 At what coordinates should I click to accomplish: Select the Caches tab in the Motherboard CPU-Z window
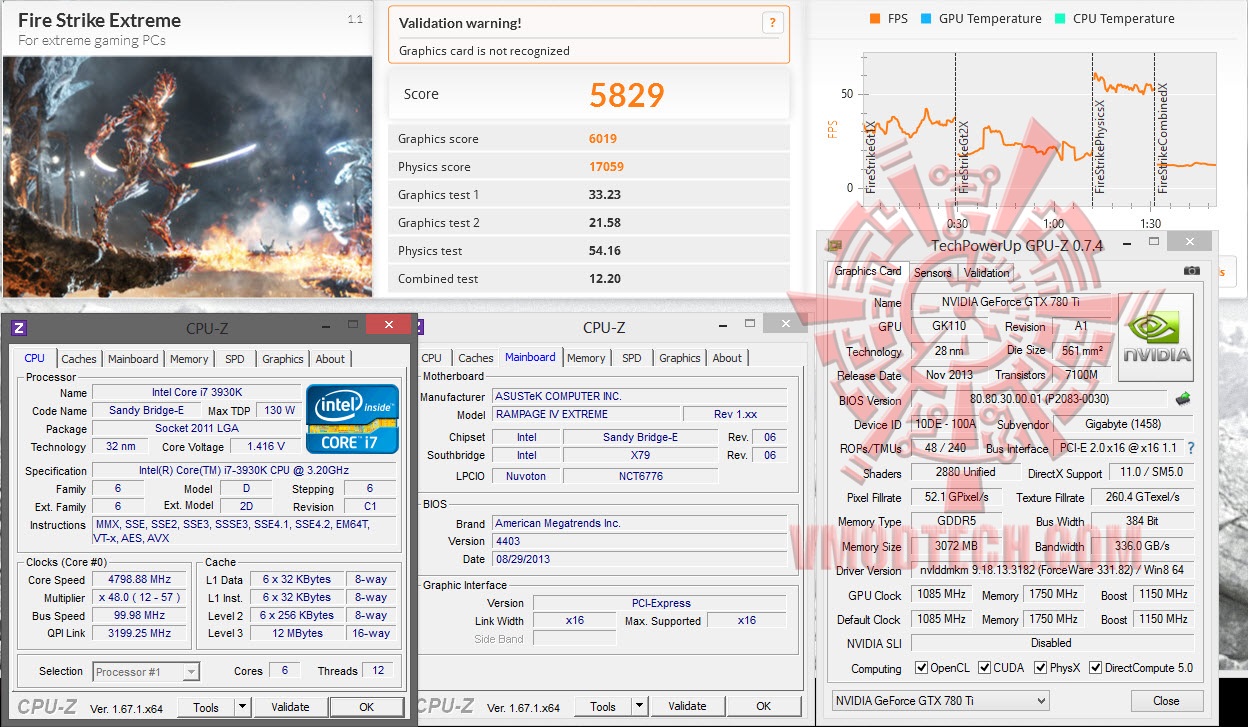476,358
